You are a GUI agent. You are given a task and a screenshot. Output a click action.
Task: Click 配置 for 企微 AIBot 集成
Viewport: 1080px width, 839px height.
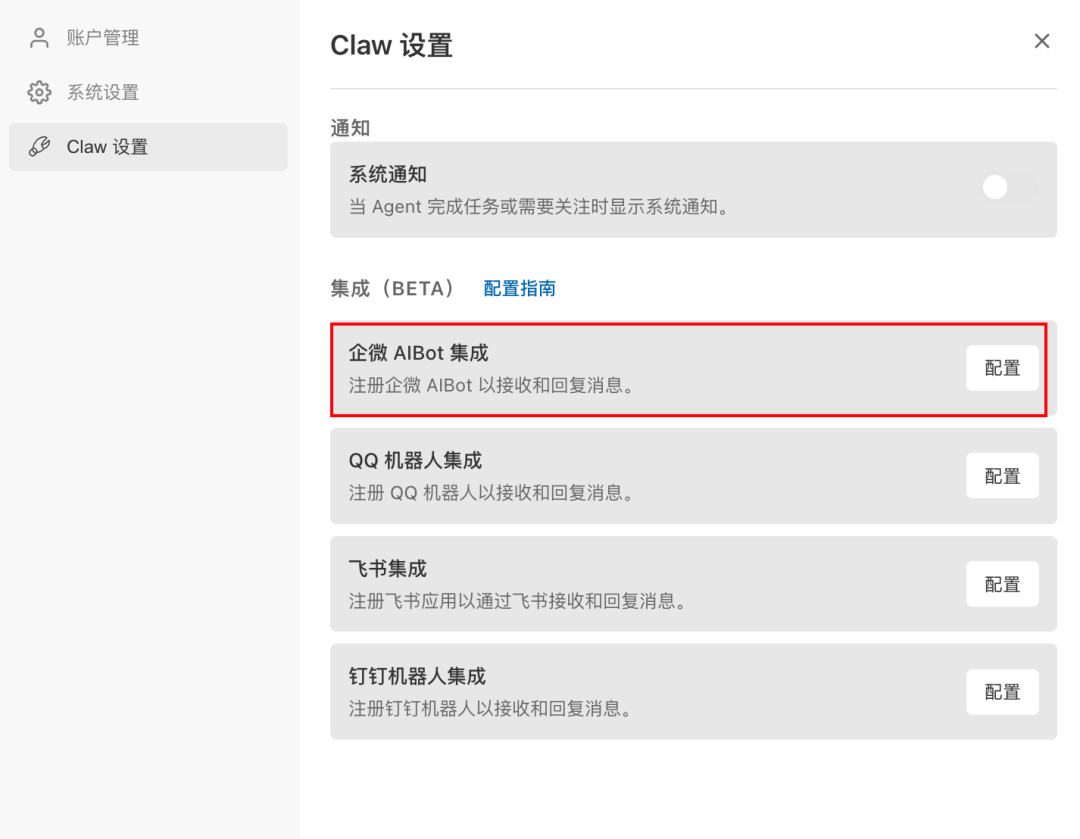(1002, 368)
